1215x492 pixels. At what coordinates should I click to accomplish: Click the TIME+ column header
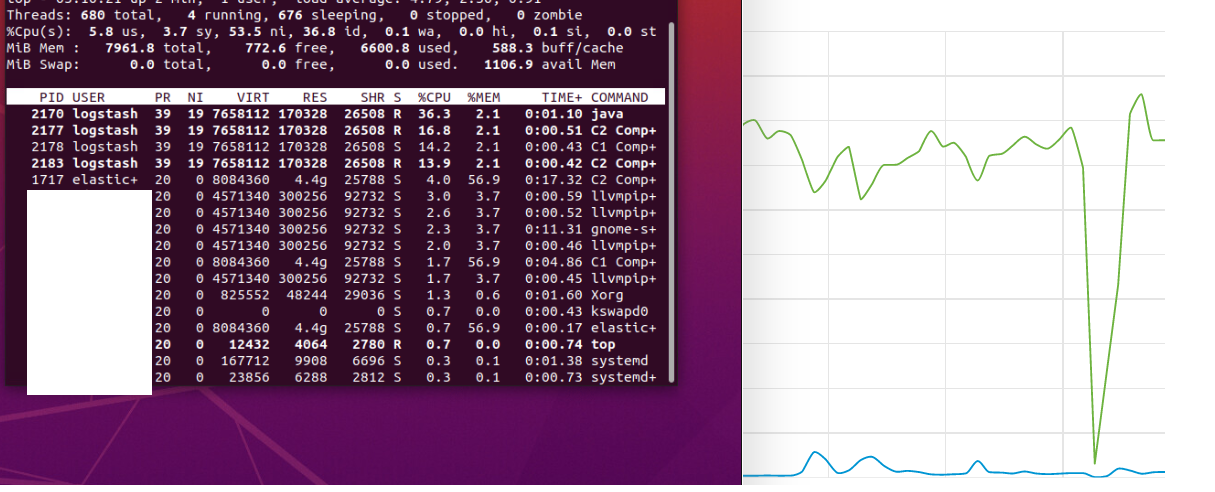coord(563,97)
